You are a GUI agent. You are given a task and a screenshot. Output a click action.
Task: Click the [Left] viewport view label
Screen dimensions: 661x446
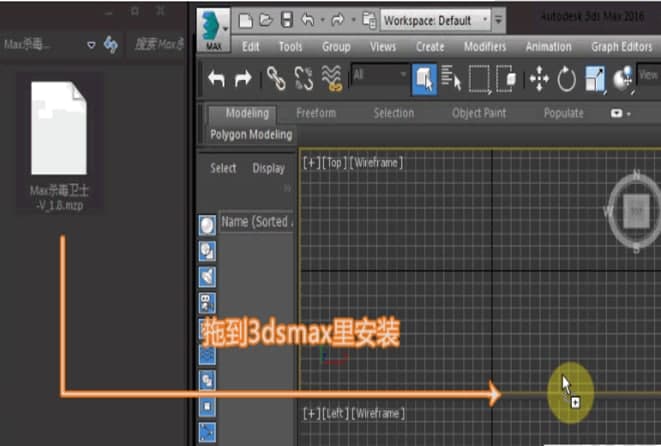click(x=335, y=414)
